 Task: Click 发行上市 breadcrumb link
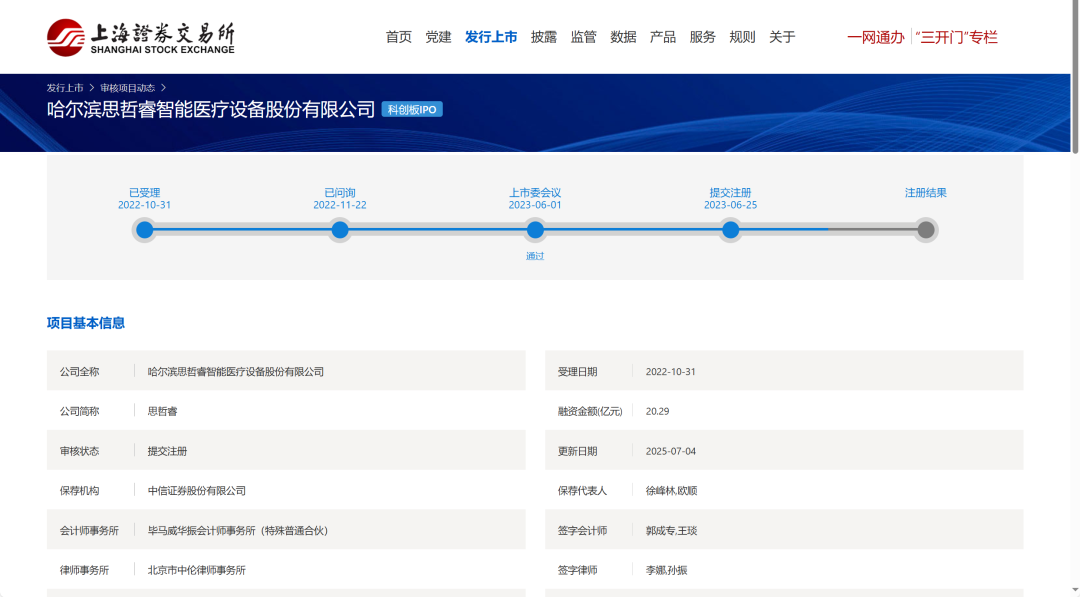click(x=65, y=88)
